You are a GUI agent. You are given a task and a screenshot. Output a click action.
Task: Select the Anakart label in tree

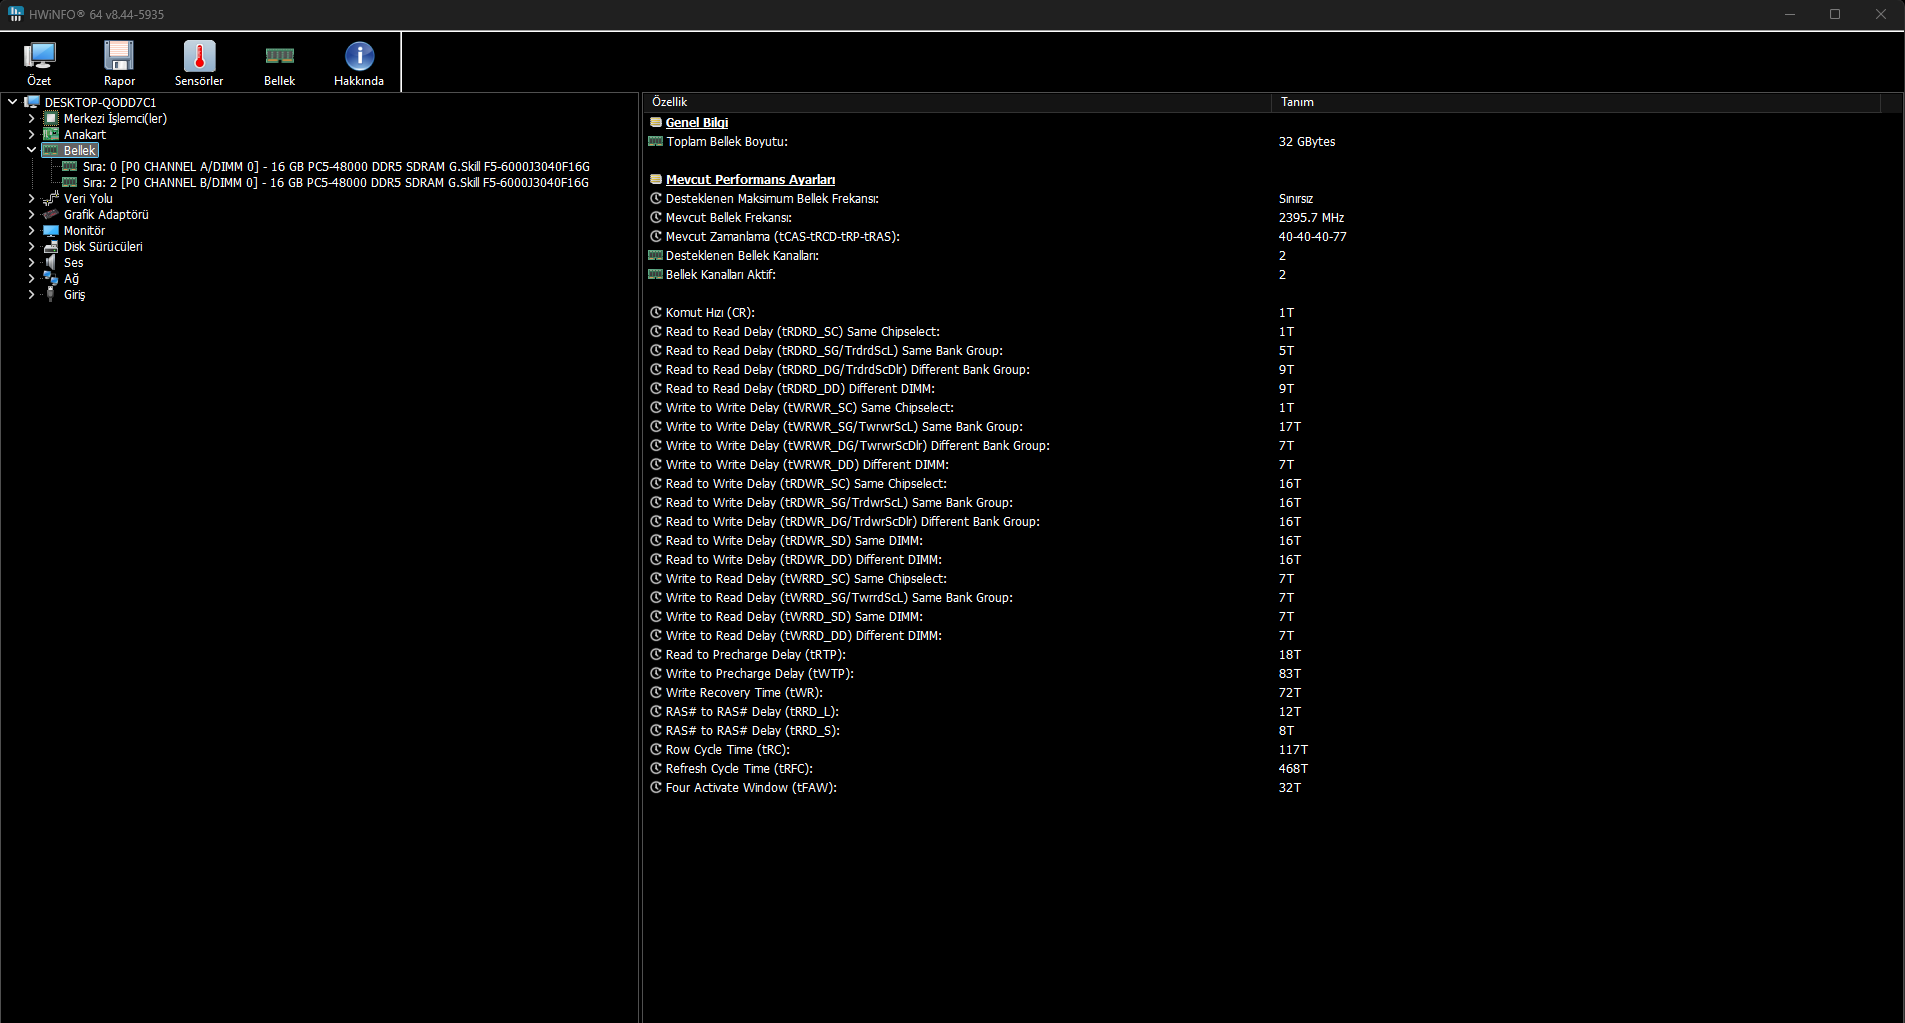tap(85, 134)
